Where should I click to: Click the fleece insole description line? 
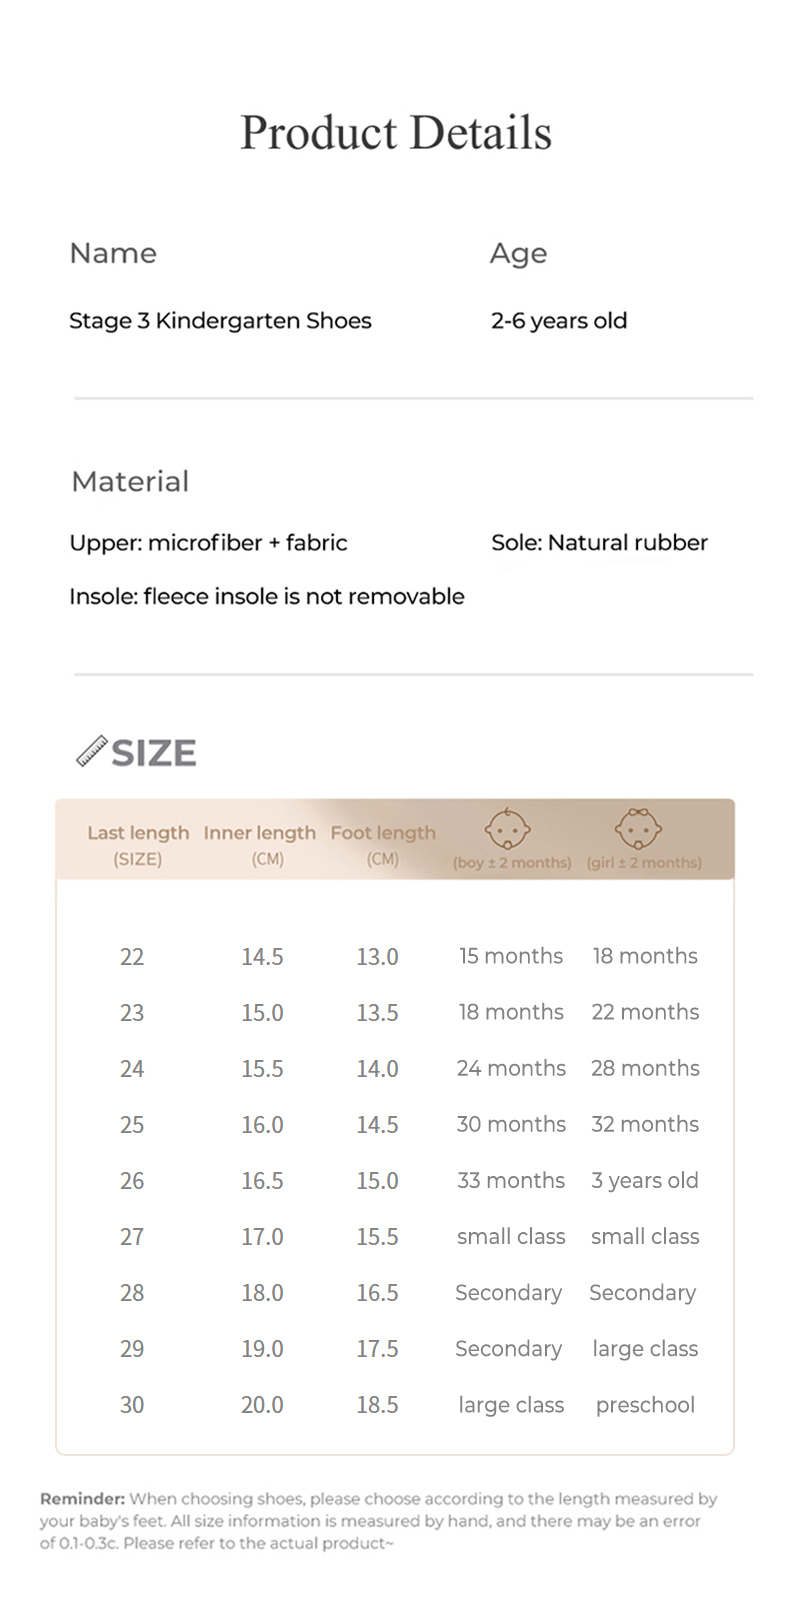point(267,597)
